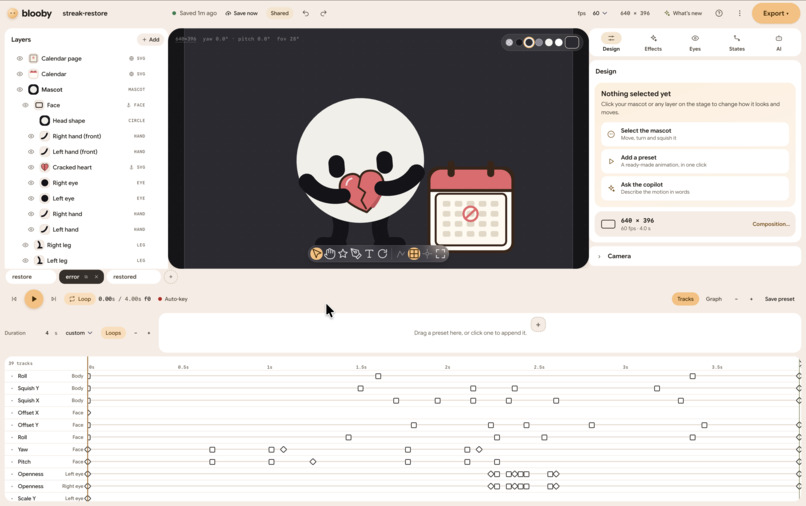Click the Add layer button
806x506 pixels.
tap(151, 40)
